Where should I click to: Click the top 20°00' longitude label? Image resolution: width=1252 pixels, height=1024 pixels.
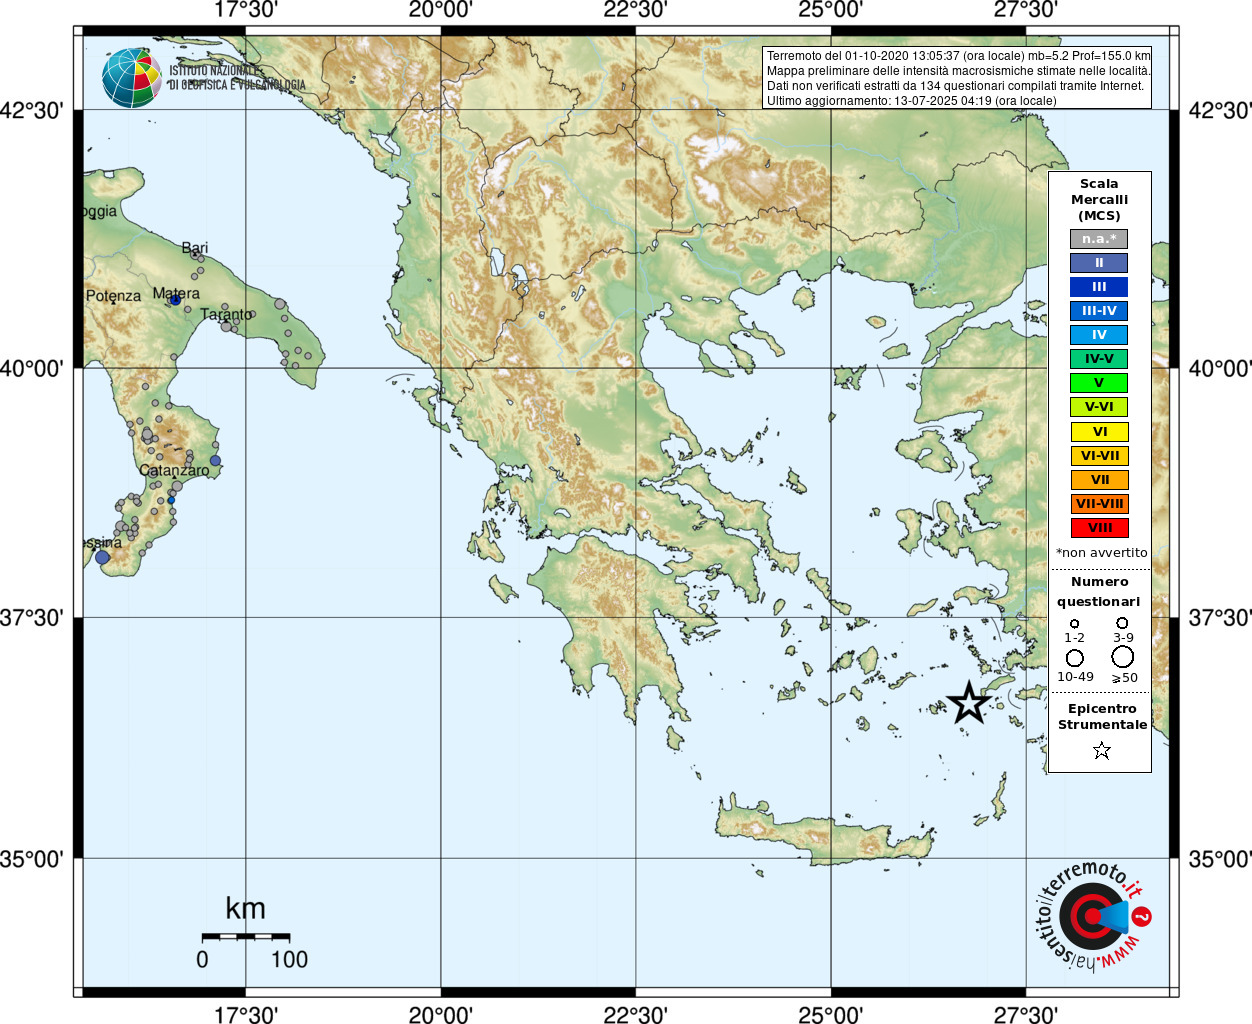(441, 11)
